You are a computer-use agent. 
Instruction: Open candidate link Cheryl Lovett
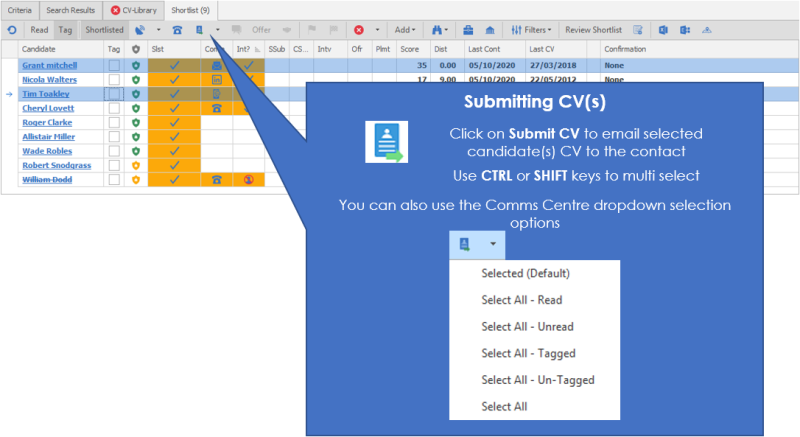point(46,109)
